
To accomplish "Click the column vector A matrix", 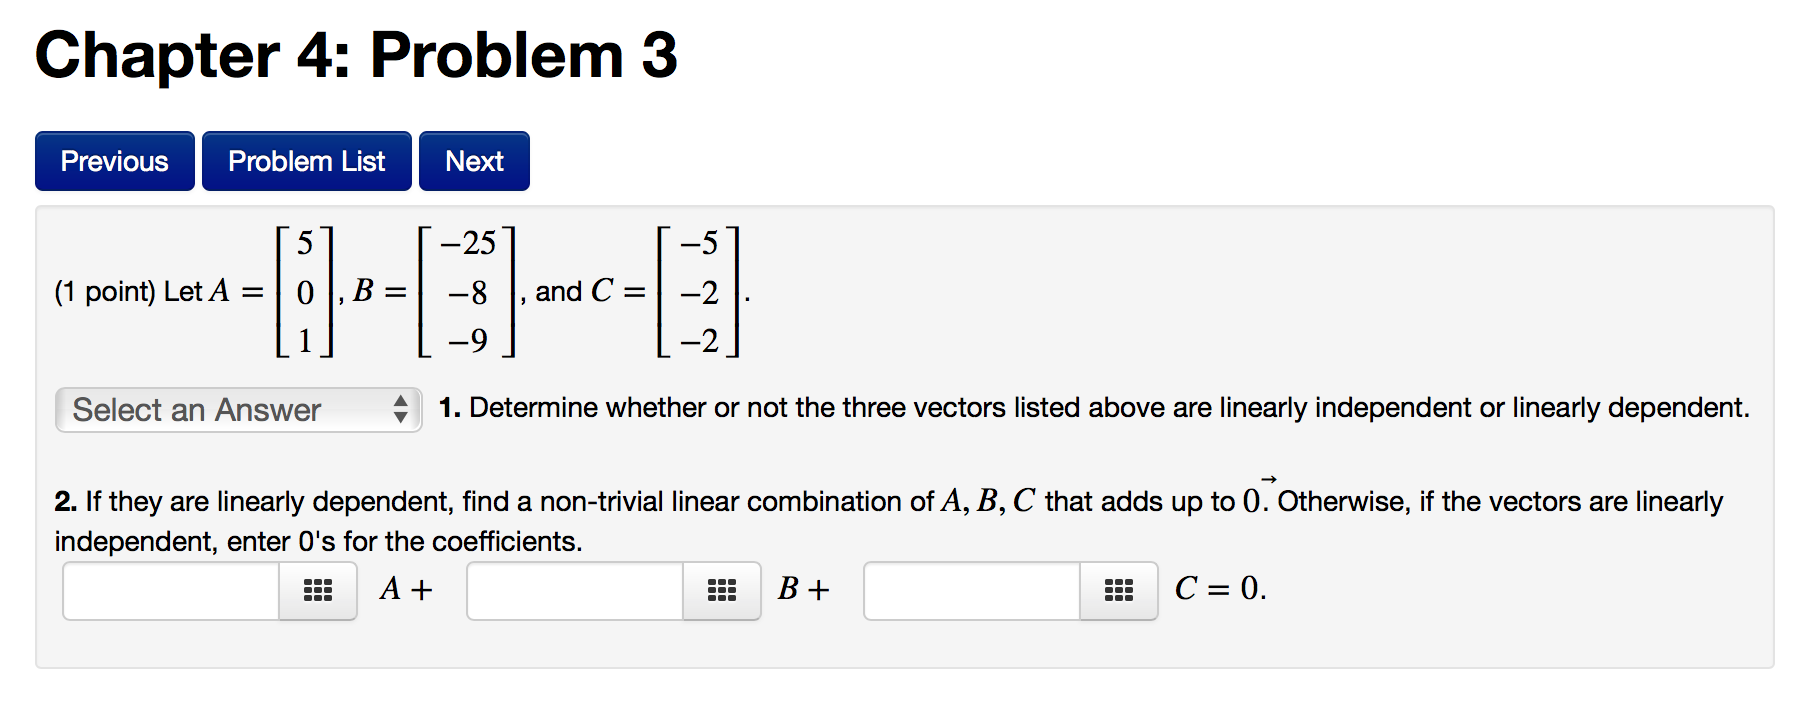I will (x=305, y=292).
